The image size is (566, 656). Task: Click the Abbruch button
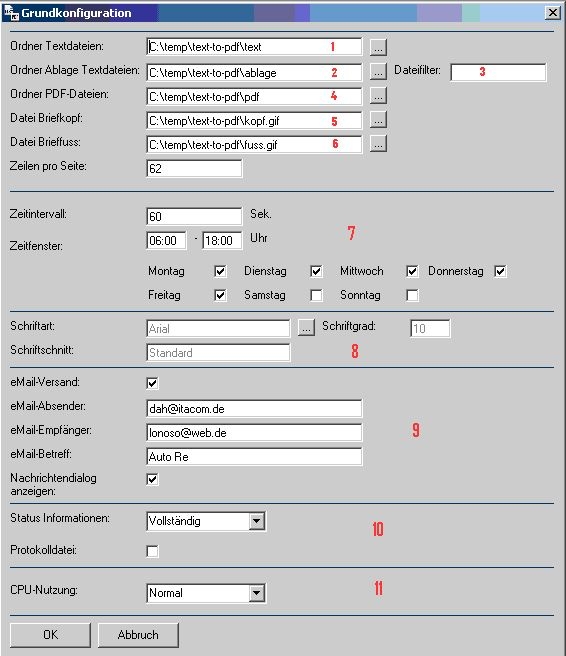pyautogui.click(x=138, y=635)
